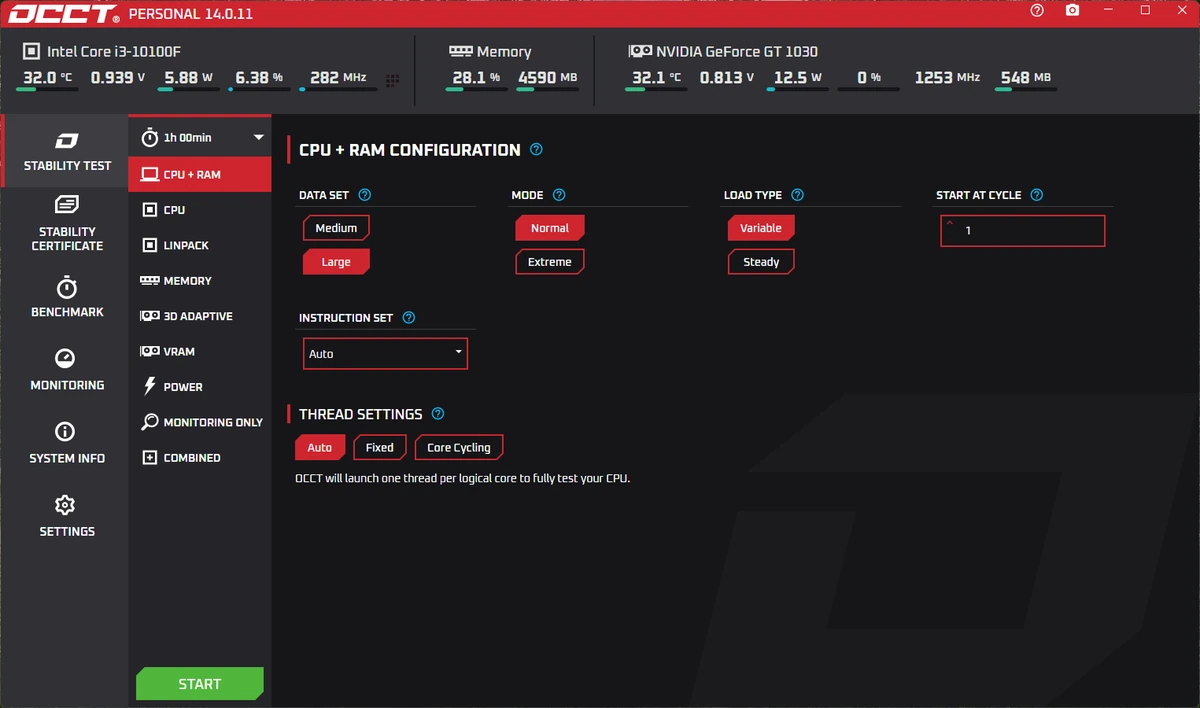Click the GPU temperature 32.1 °C reading
1200x708 pixels.
(x=655, y=77)
